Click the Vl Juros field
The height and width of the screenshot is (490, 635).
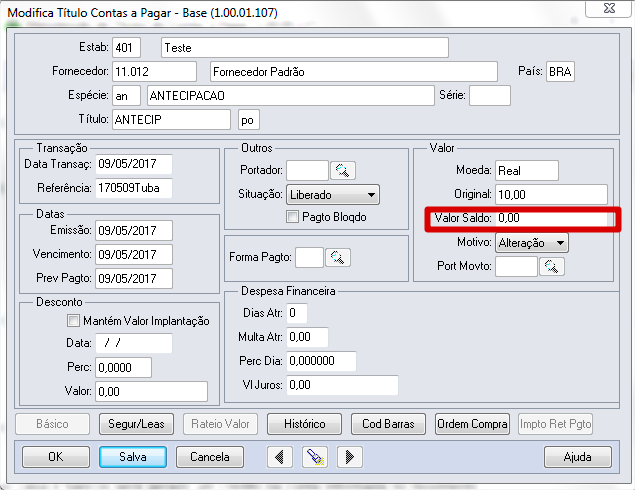coord(342,385)
